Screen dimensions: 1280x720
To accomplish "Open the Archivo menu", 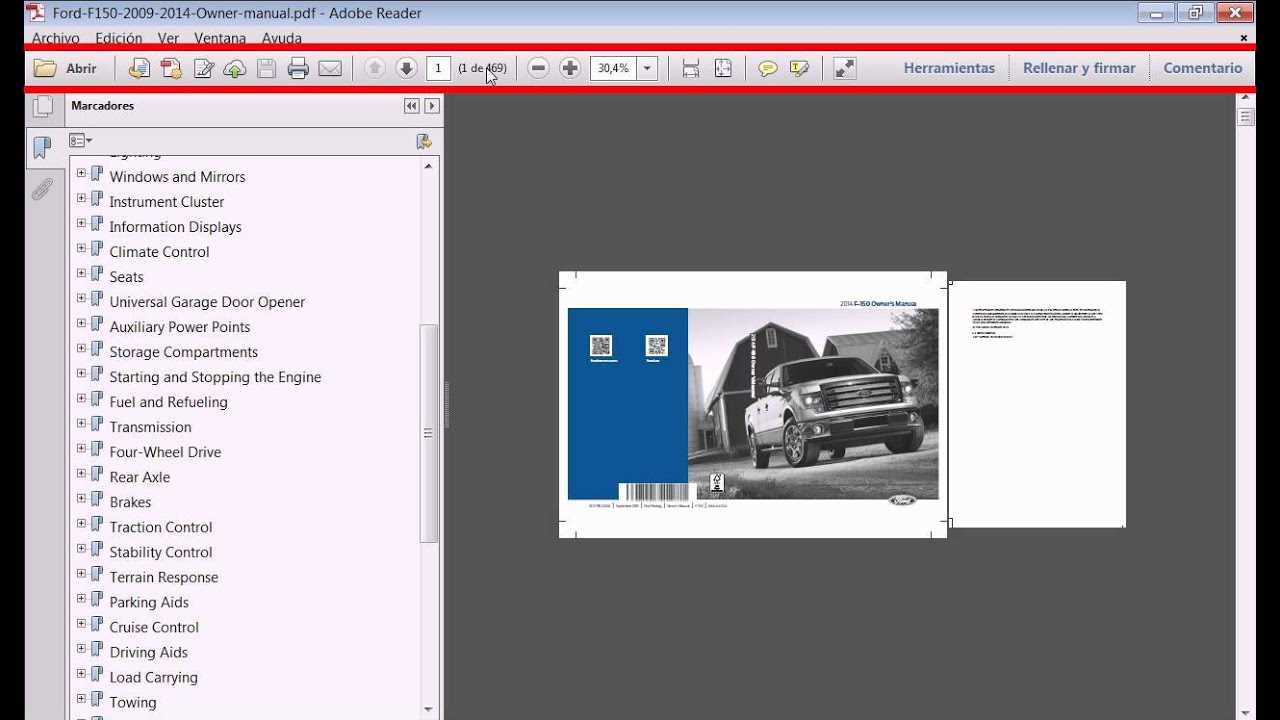I will pos(56,38).
